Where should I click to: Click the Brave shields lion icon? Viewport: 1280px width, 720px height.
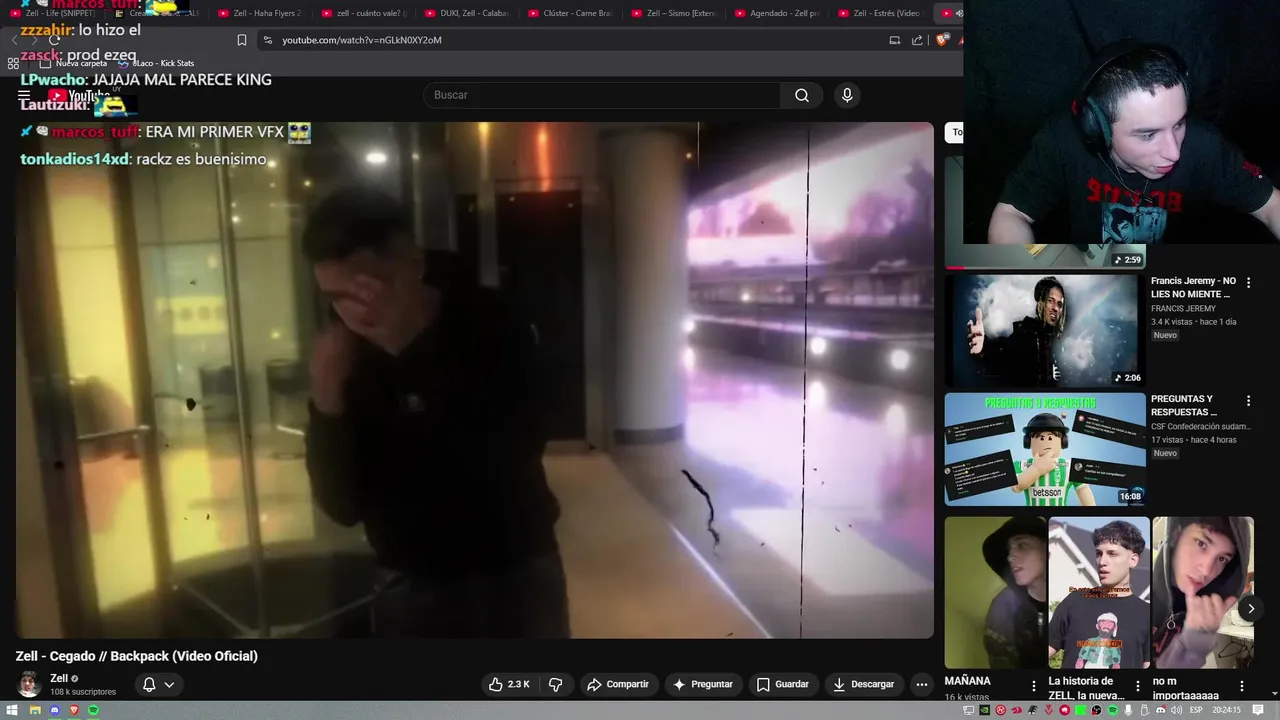point(942,40)
